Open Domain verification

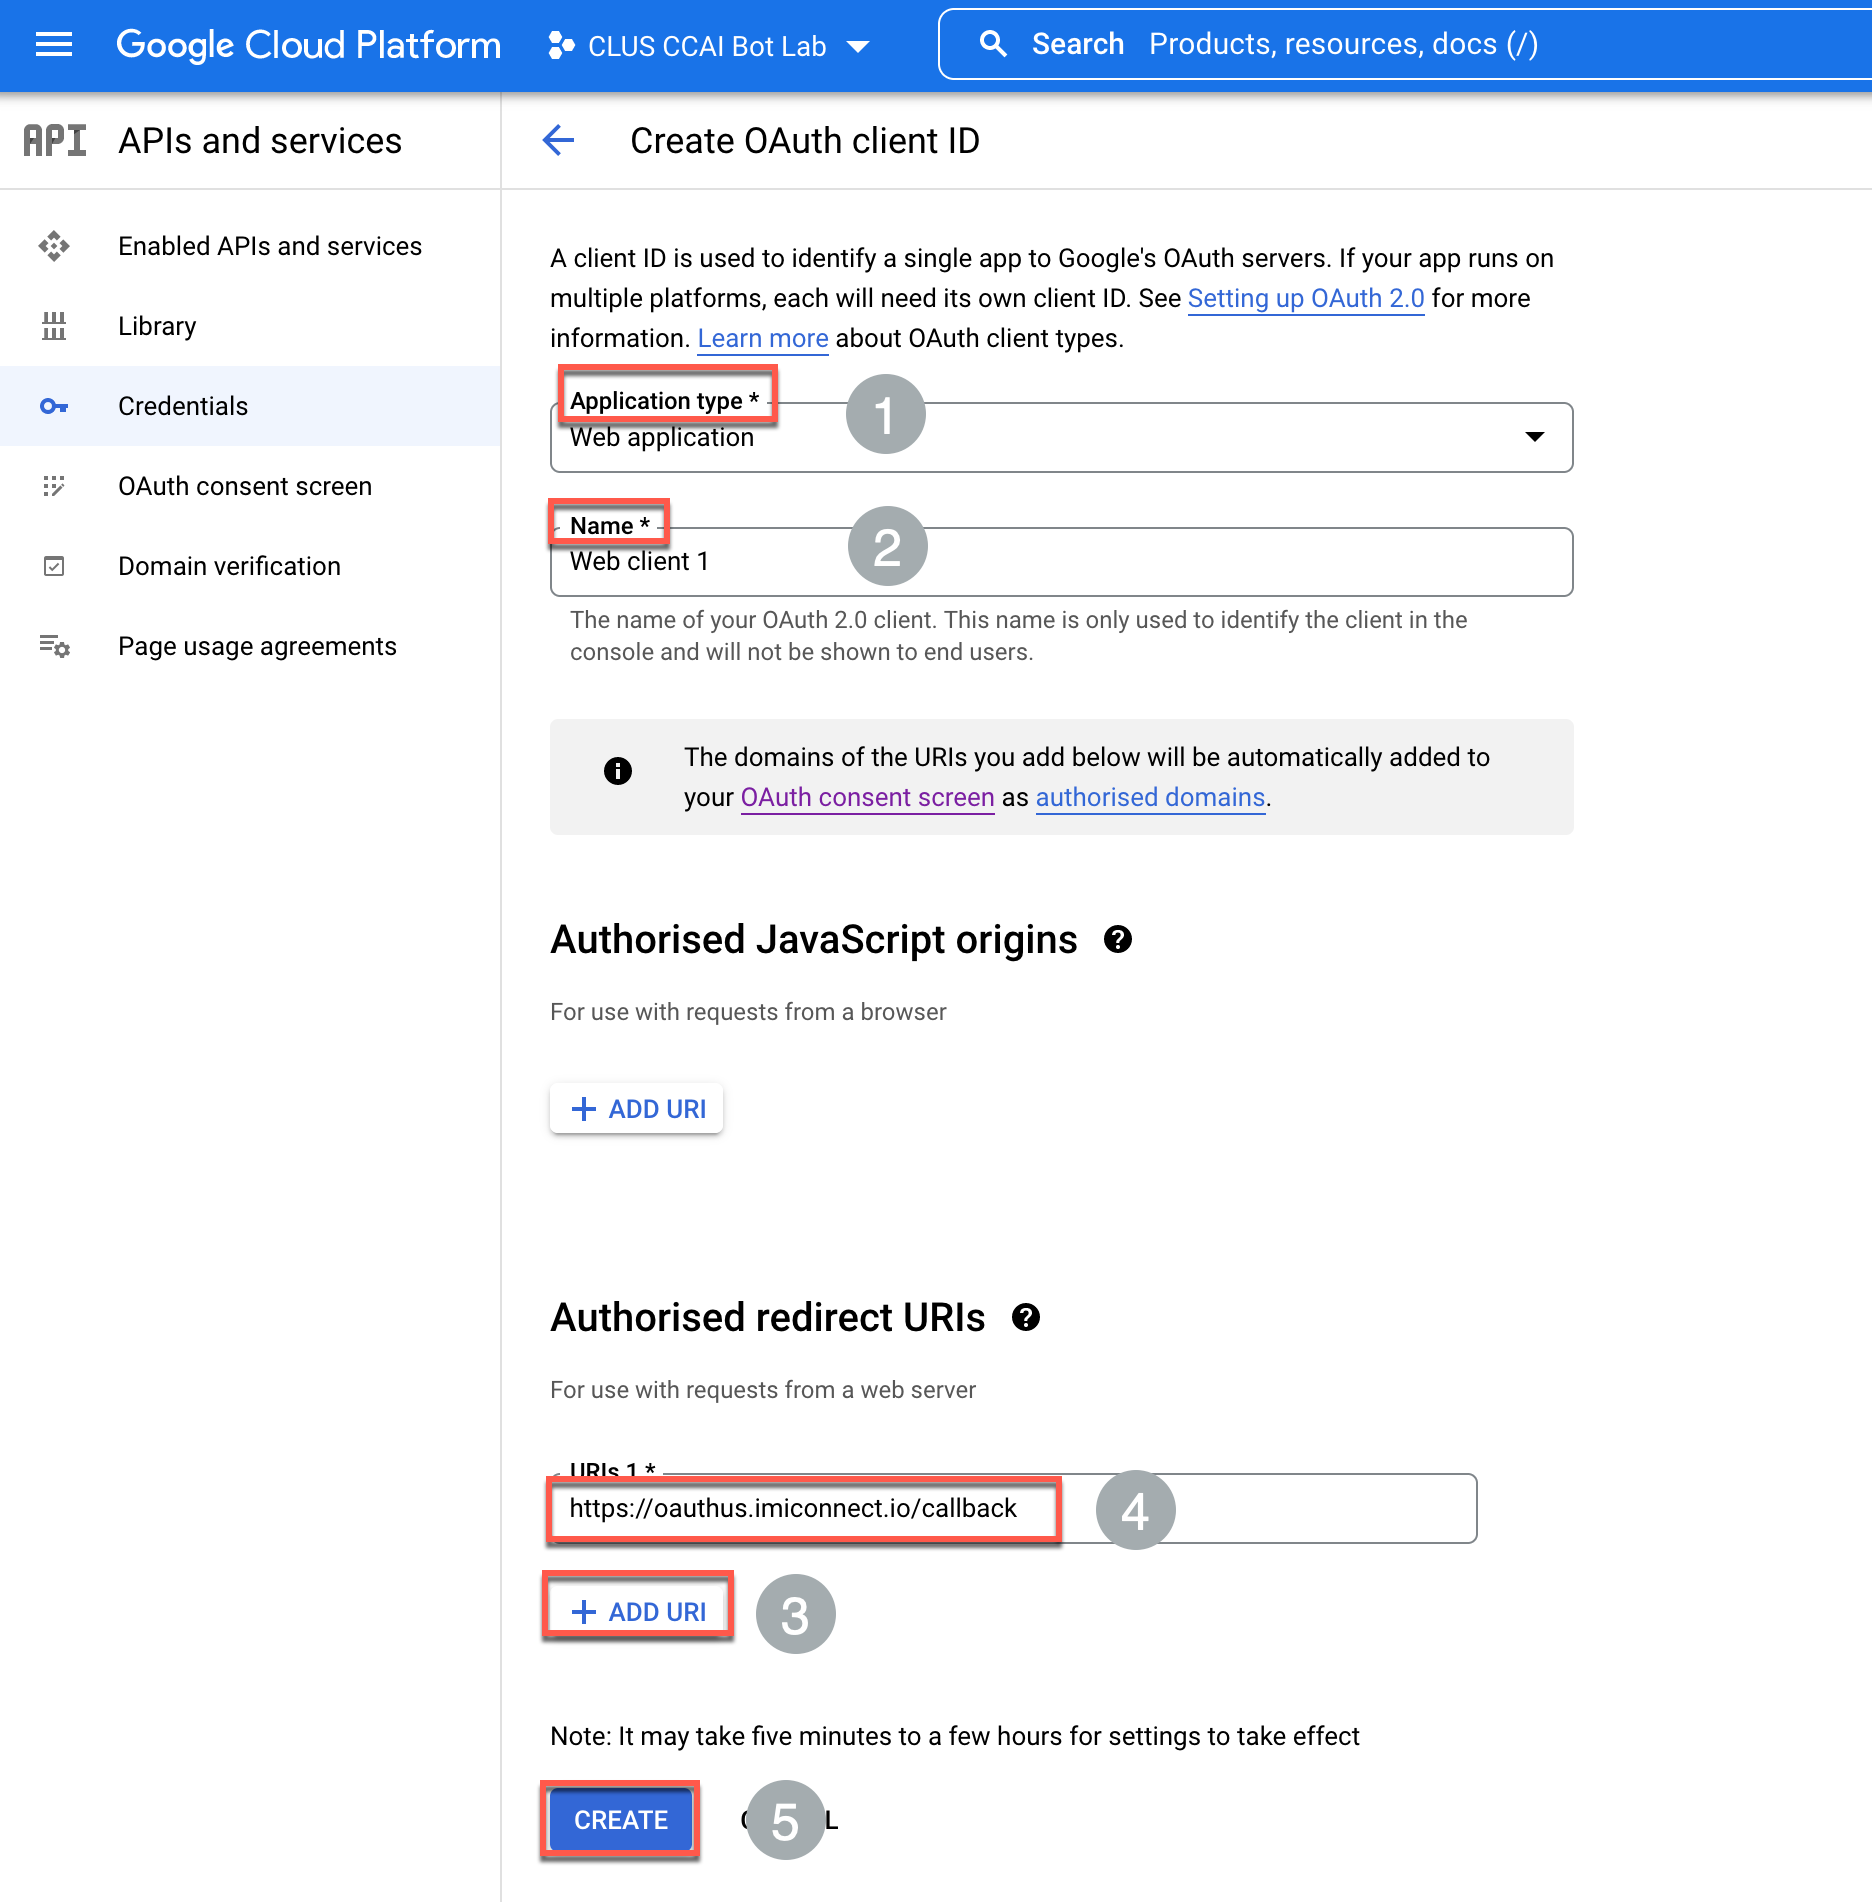[x=250, y=566]
